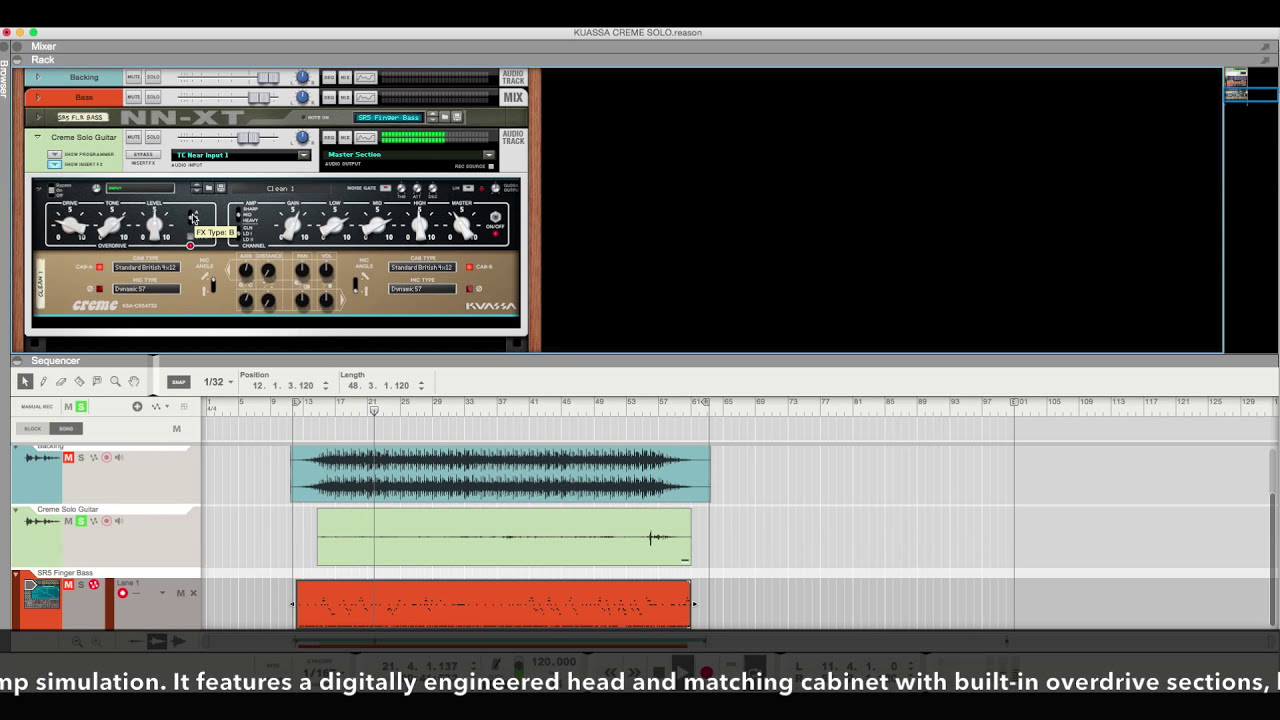1280x720 pixels.
Task: Select the Arrow selection tool
Action: click(25, 382)
